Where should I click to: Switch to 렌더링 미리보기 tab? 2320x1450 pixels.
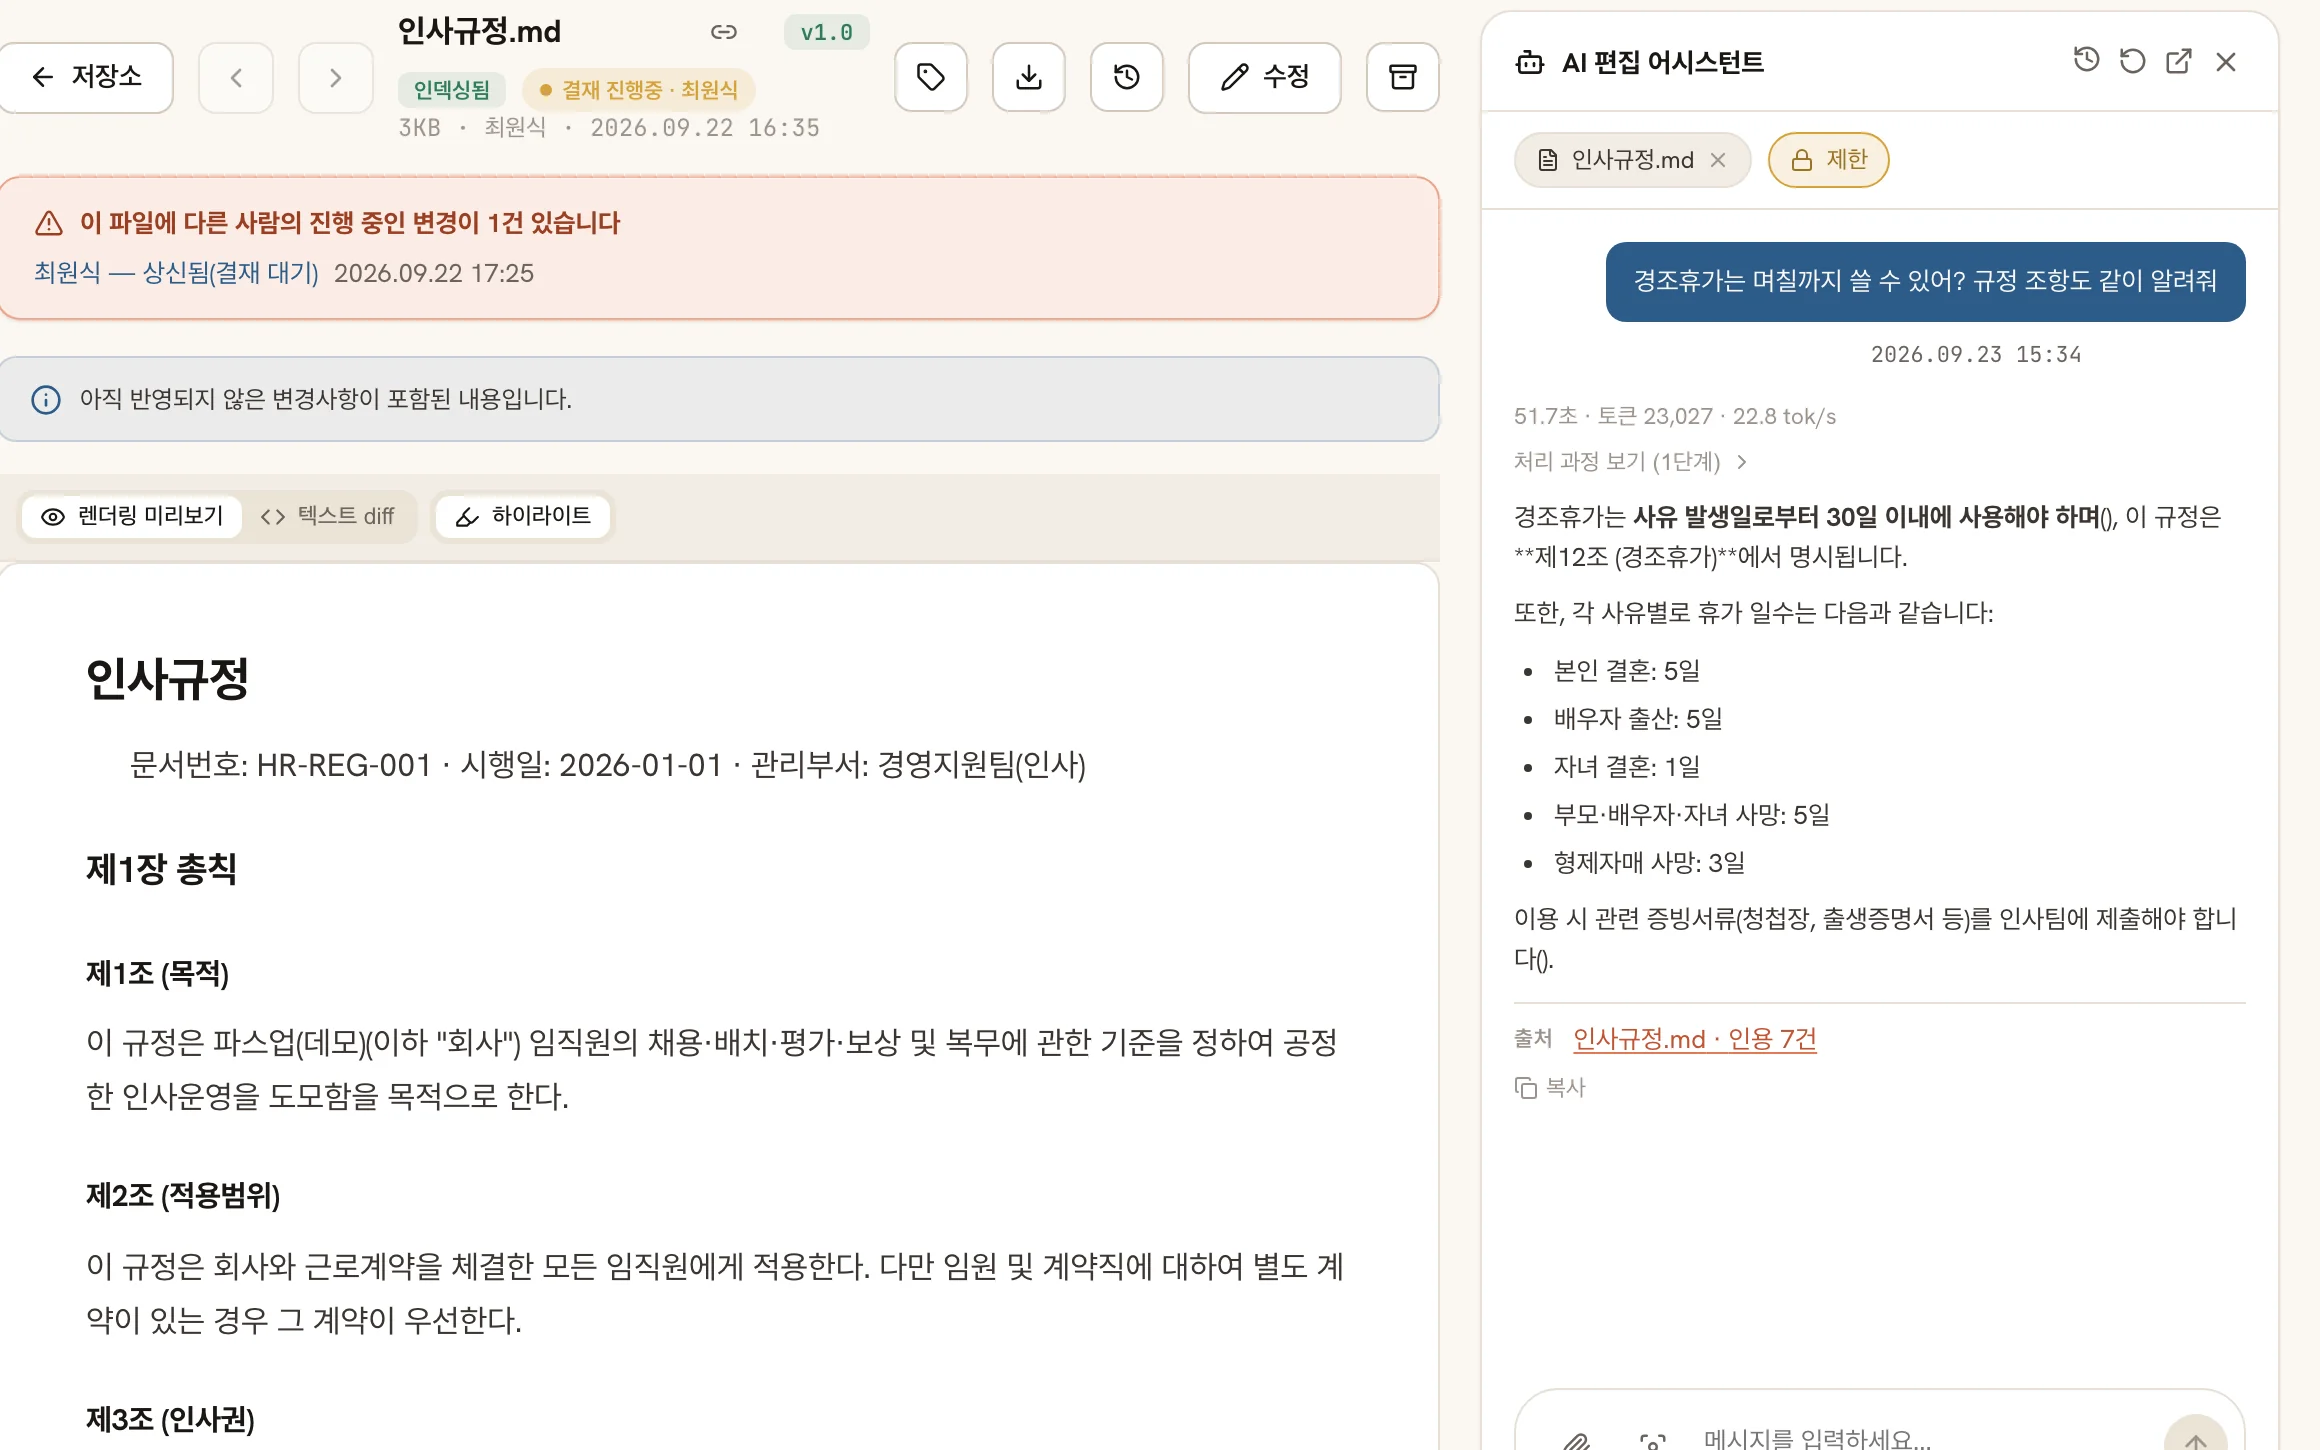[132, 516]
